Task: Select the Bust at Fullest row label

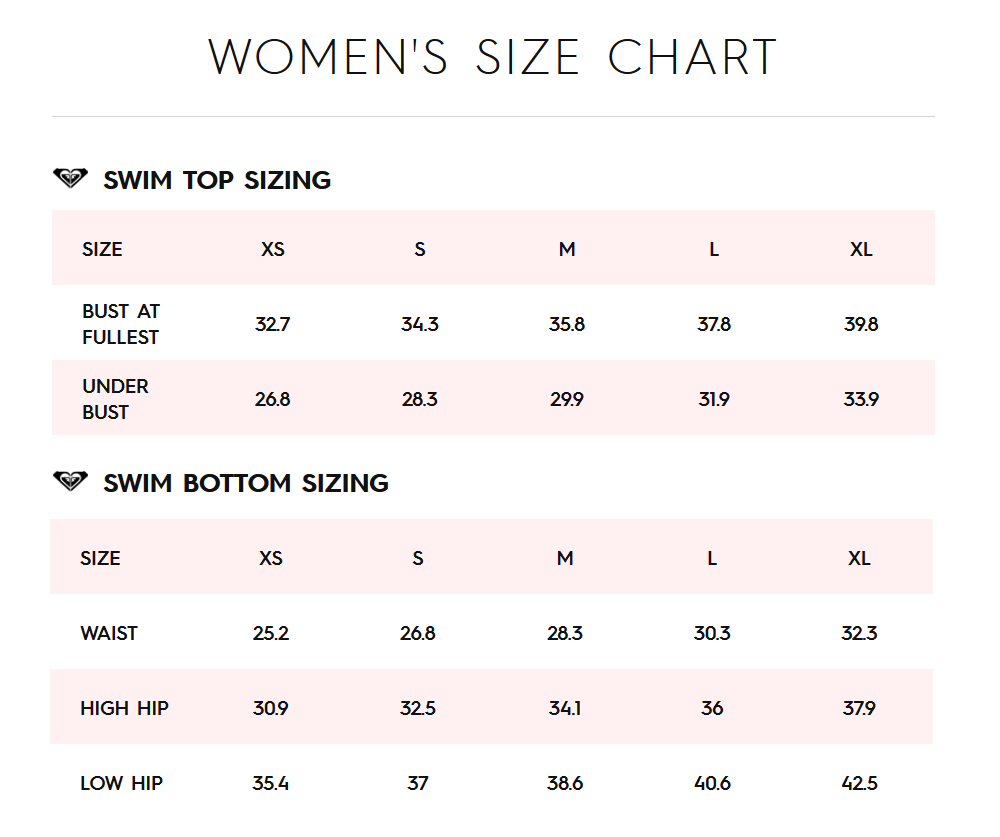Action: pos(121,324)
